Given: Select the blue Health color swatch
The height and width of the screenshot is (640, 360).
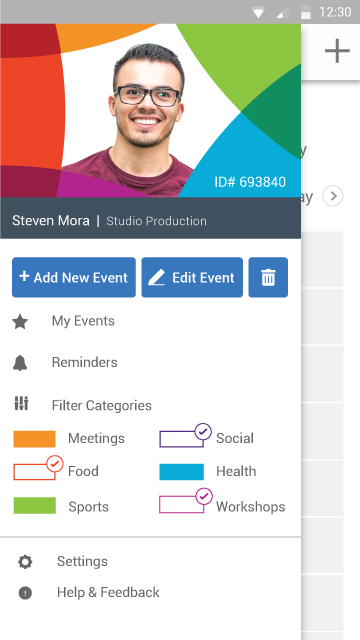Looking at the screenshot, I should 182,472.
